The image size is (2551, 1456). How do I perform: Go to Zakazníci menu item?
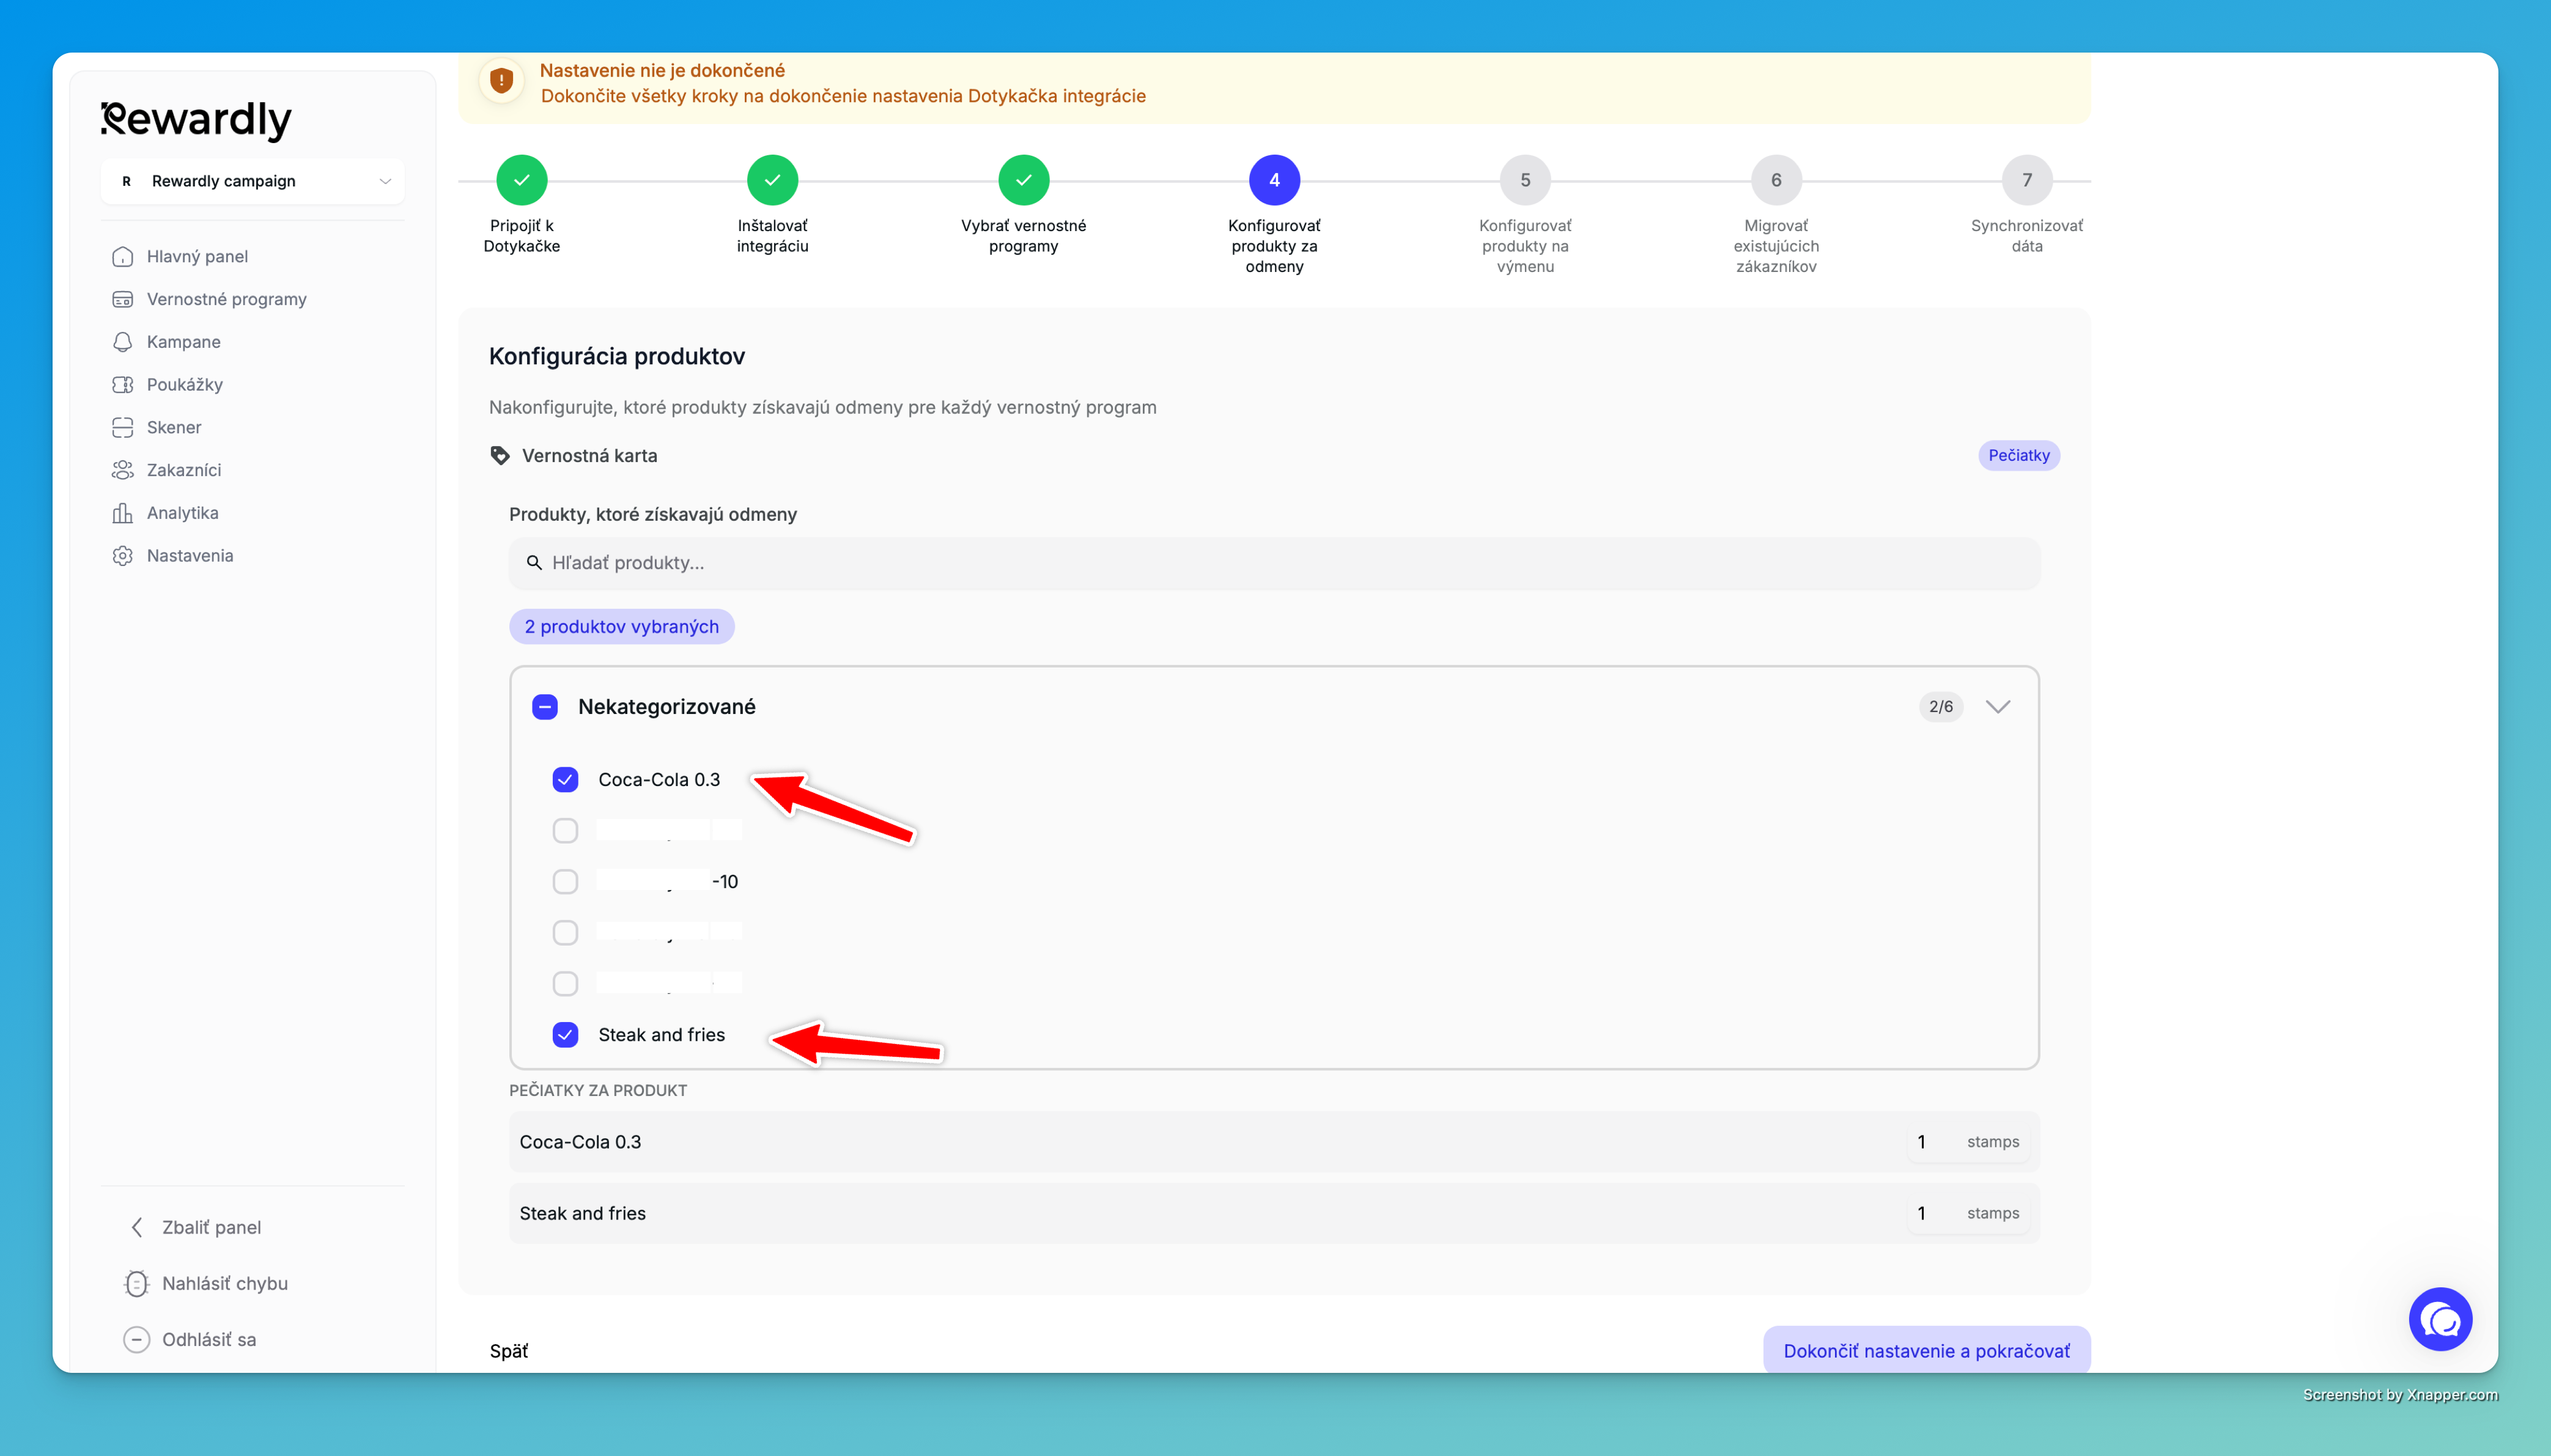pos(184,470)
